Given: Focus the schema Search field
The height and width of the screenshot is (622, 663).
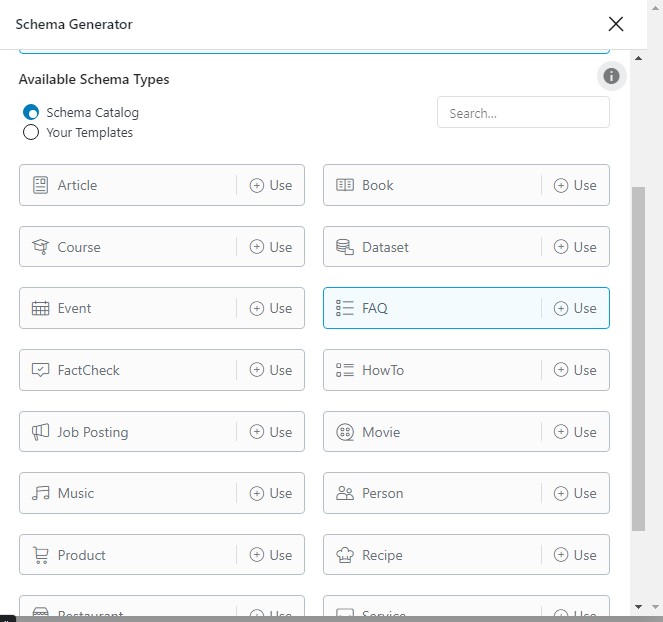Looking at the screenshot, I should pyautogui.click(x=523, y=112).
